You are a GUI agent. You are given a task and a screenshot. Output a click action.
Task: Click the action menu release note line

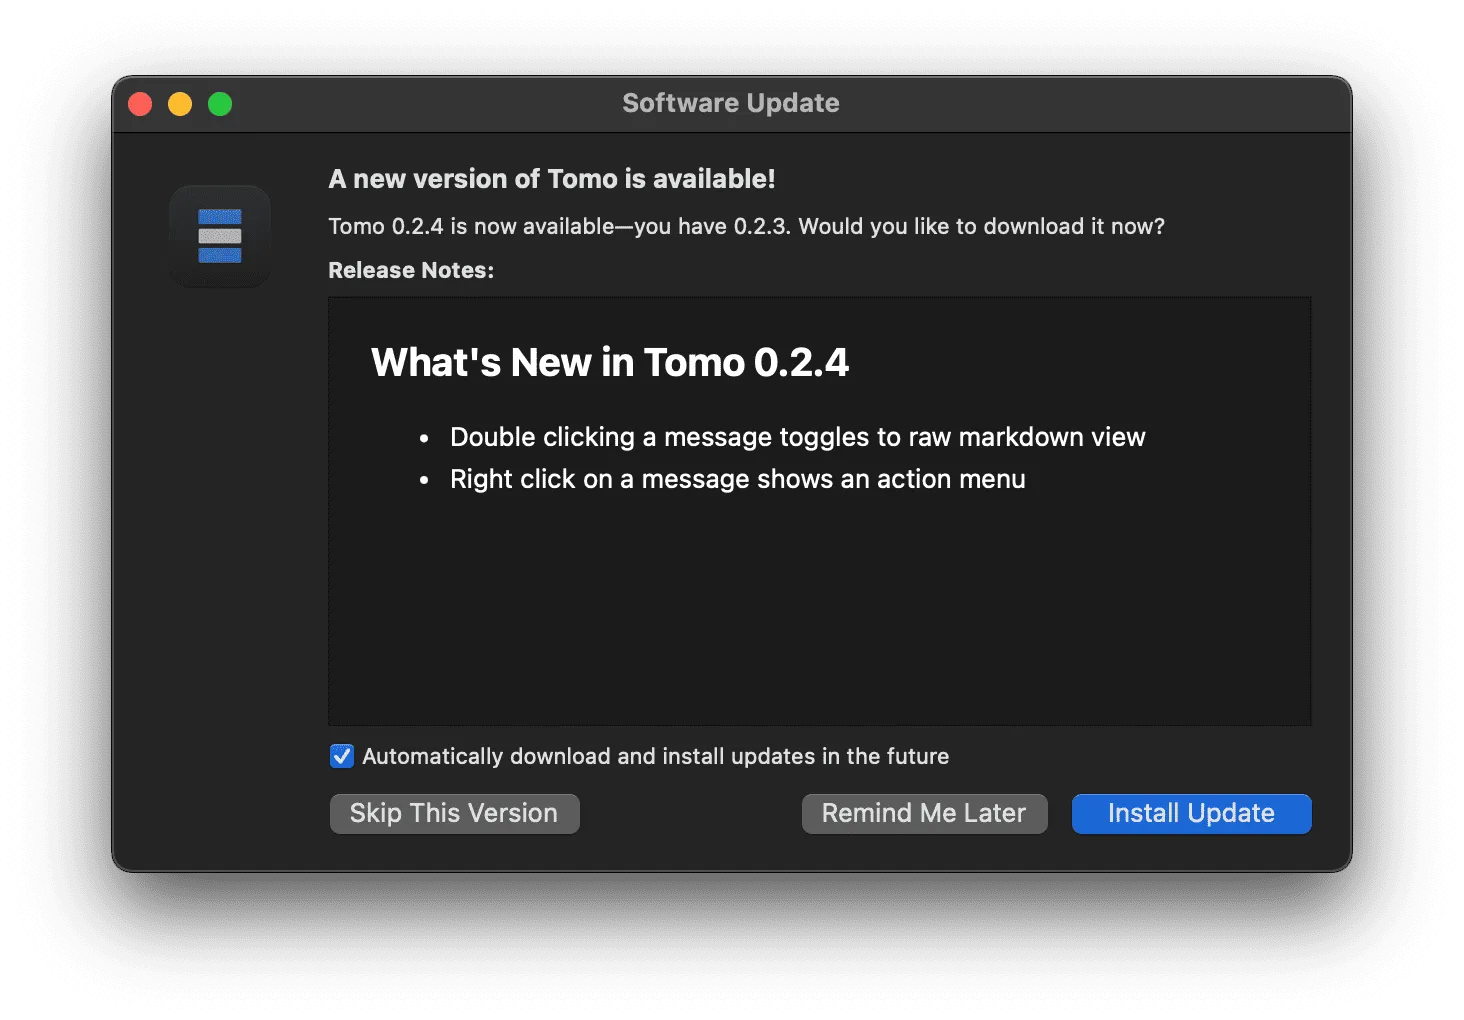737,479
